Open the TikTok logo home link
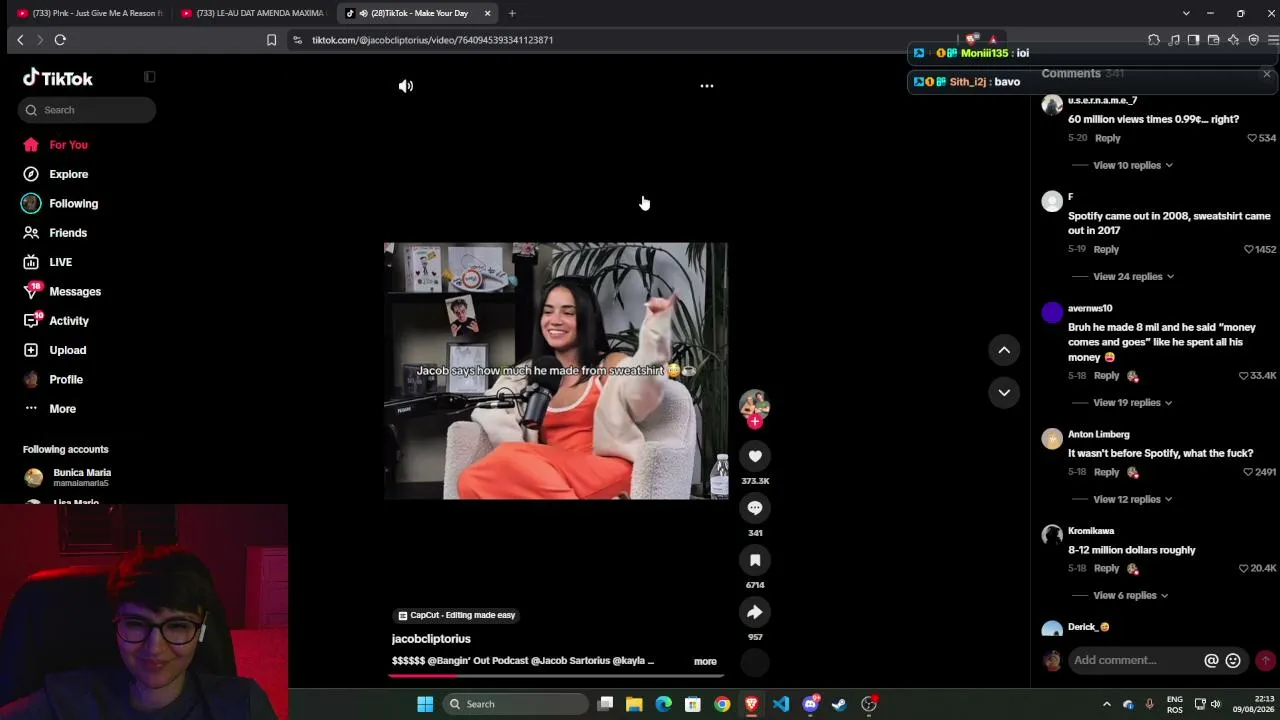Image resolution: width=1280 pixels, height=720 pixels. pos(58,78)
